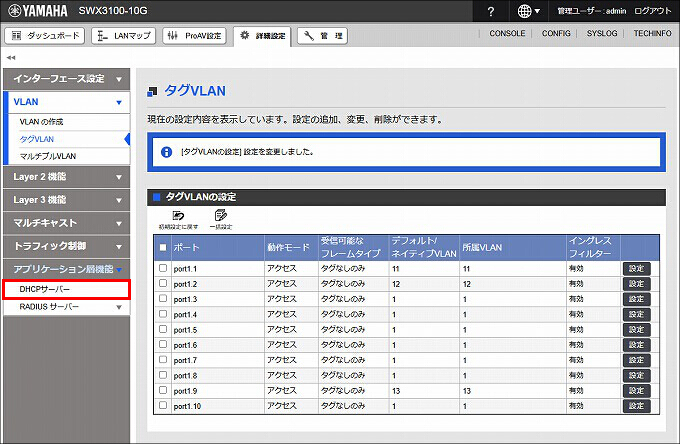Image resolution: width=680 pixels, height=444 pixels.
Task: Expand the RADIUS サーバー submenu
Action: coord(65,307)
